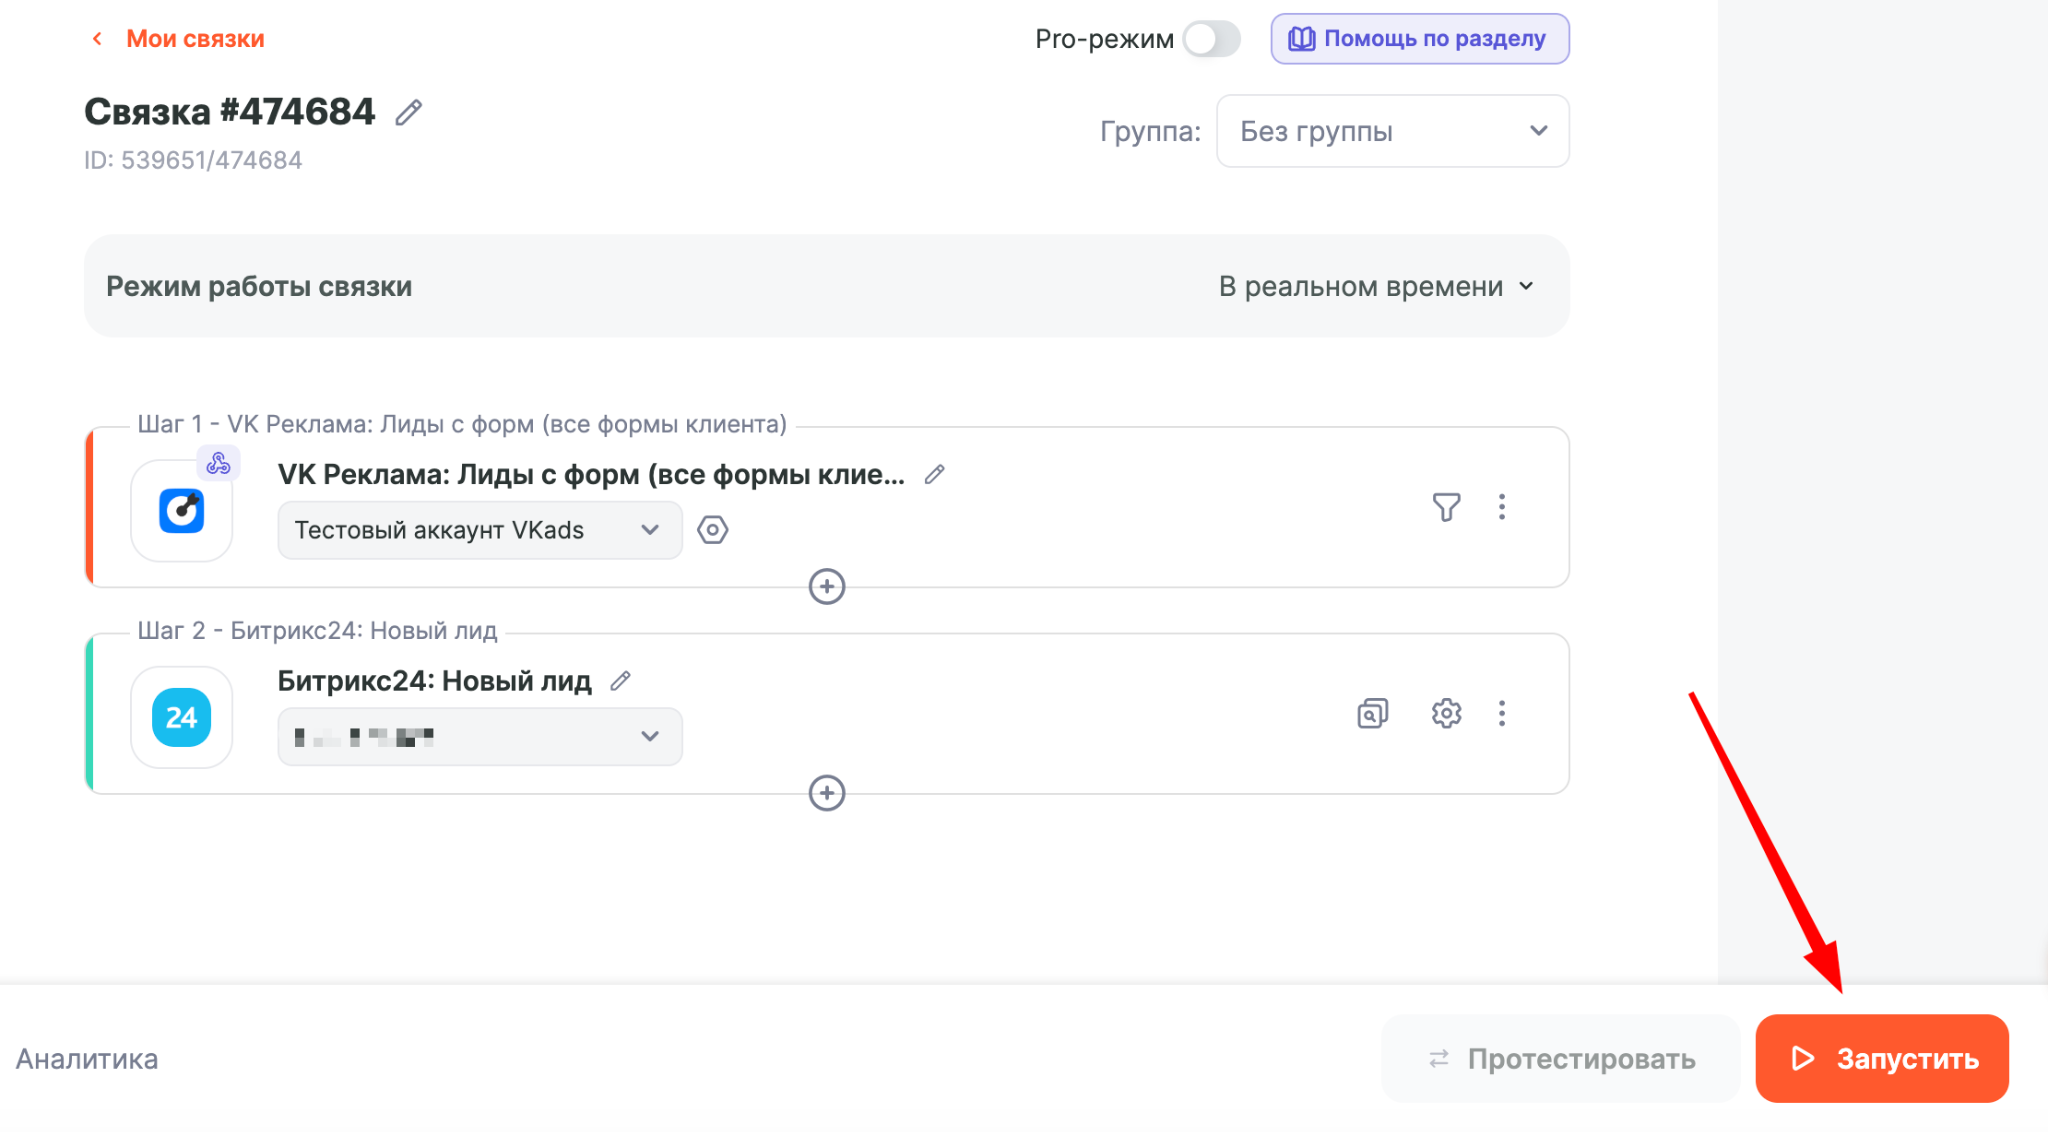Viewport: 2048px width, 1132px height.
Task: Rename Битрикс24: Новый лид via pencil icon
Action: click(x=620, y=681)
